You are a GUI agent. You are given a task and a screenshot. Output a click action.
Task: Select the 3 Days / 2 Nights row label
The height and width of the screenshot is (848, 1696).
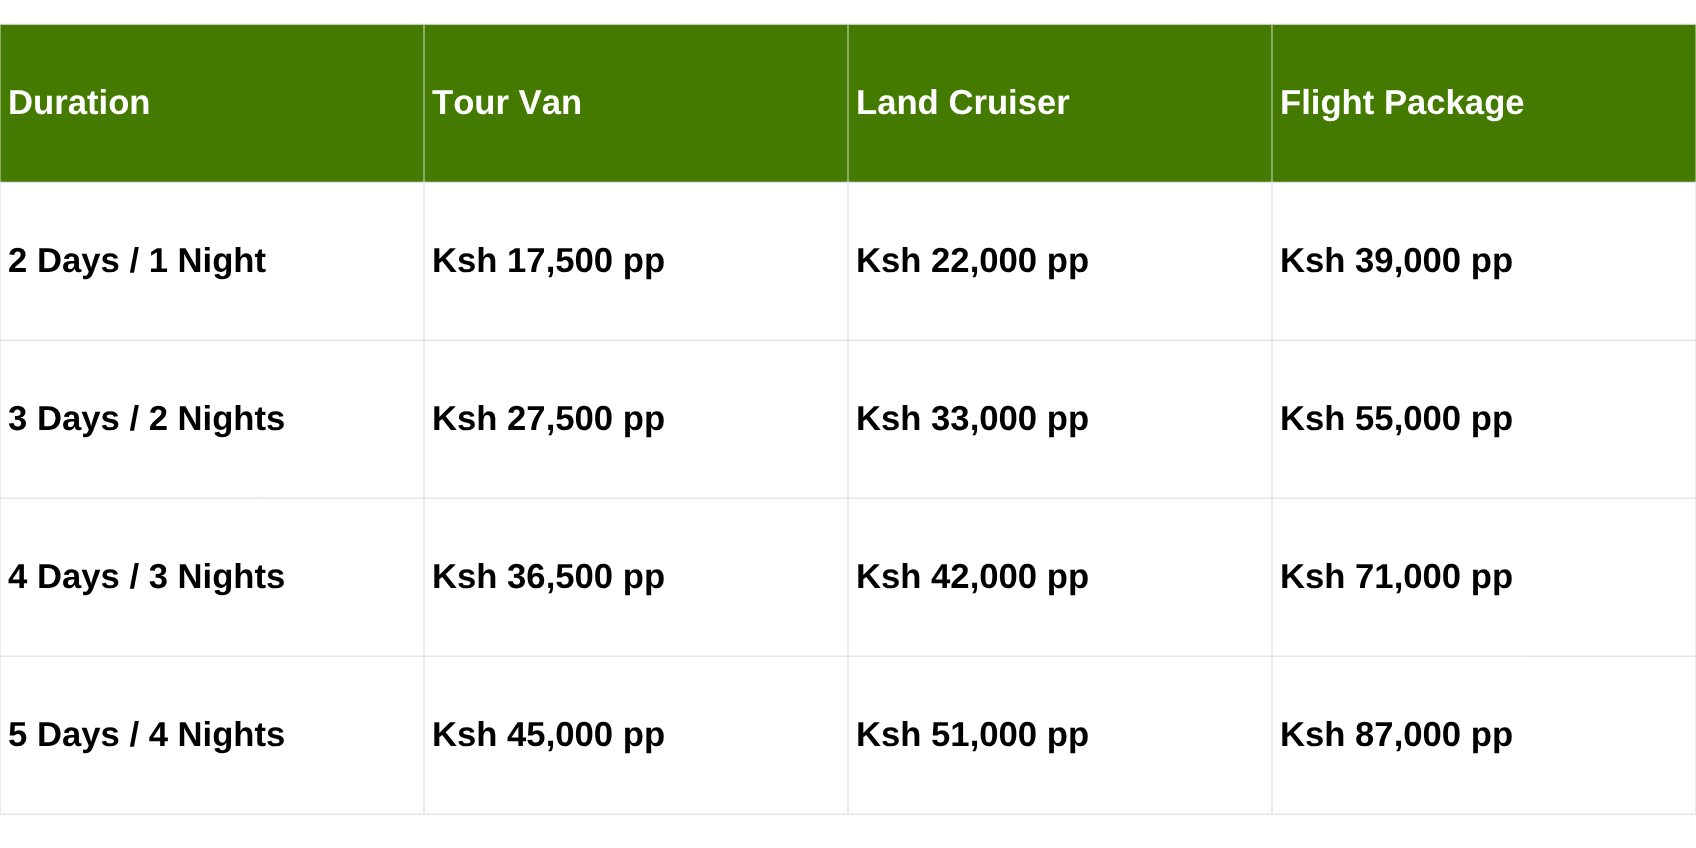click(146, 419)
